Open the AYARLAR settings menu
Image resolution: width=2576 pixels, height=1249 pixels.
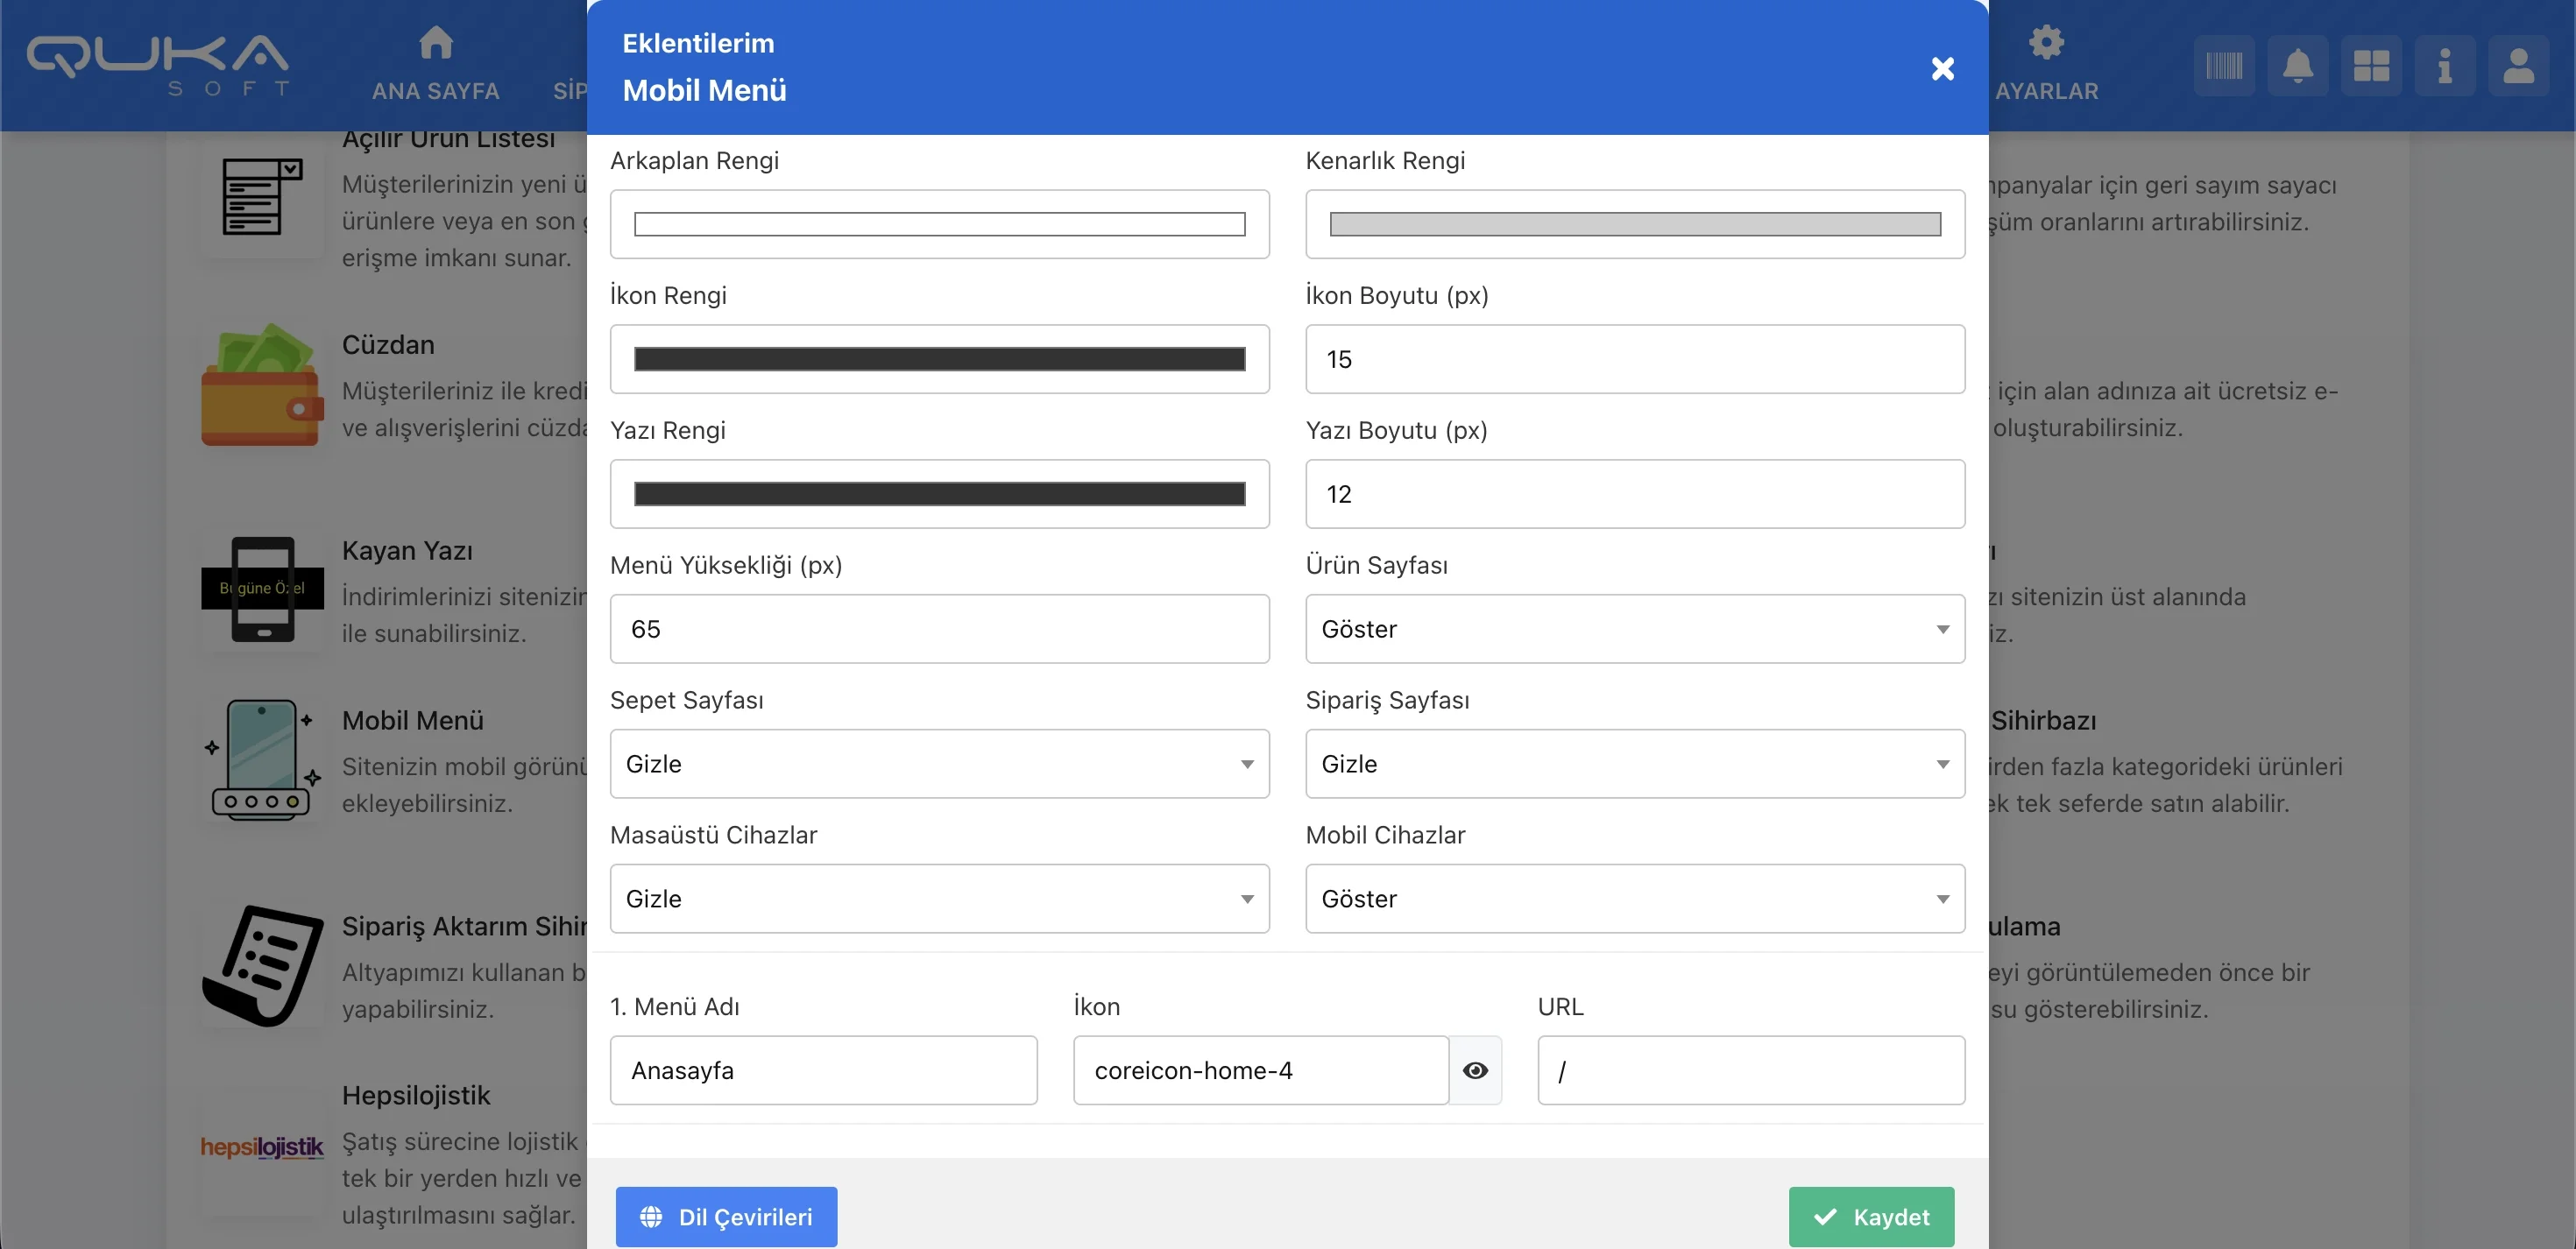(2046, 66)
